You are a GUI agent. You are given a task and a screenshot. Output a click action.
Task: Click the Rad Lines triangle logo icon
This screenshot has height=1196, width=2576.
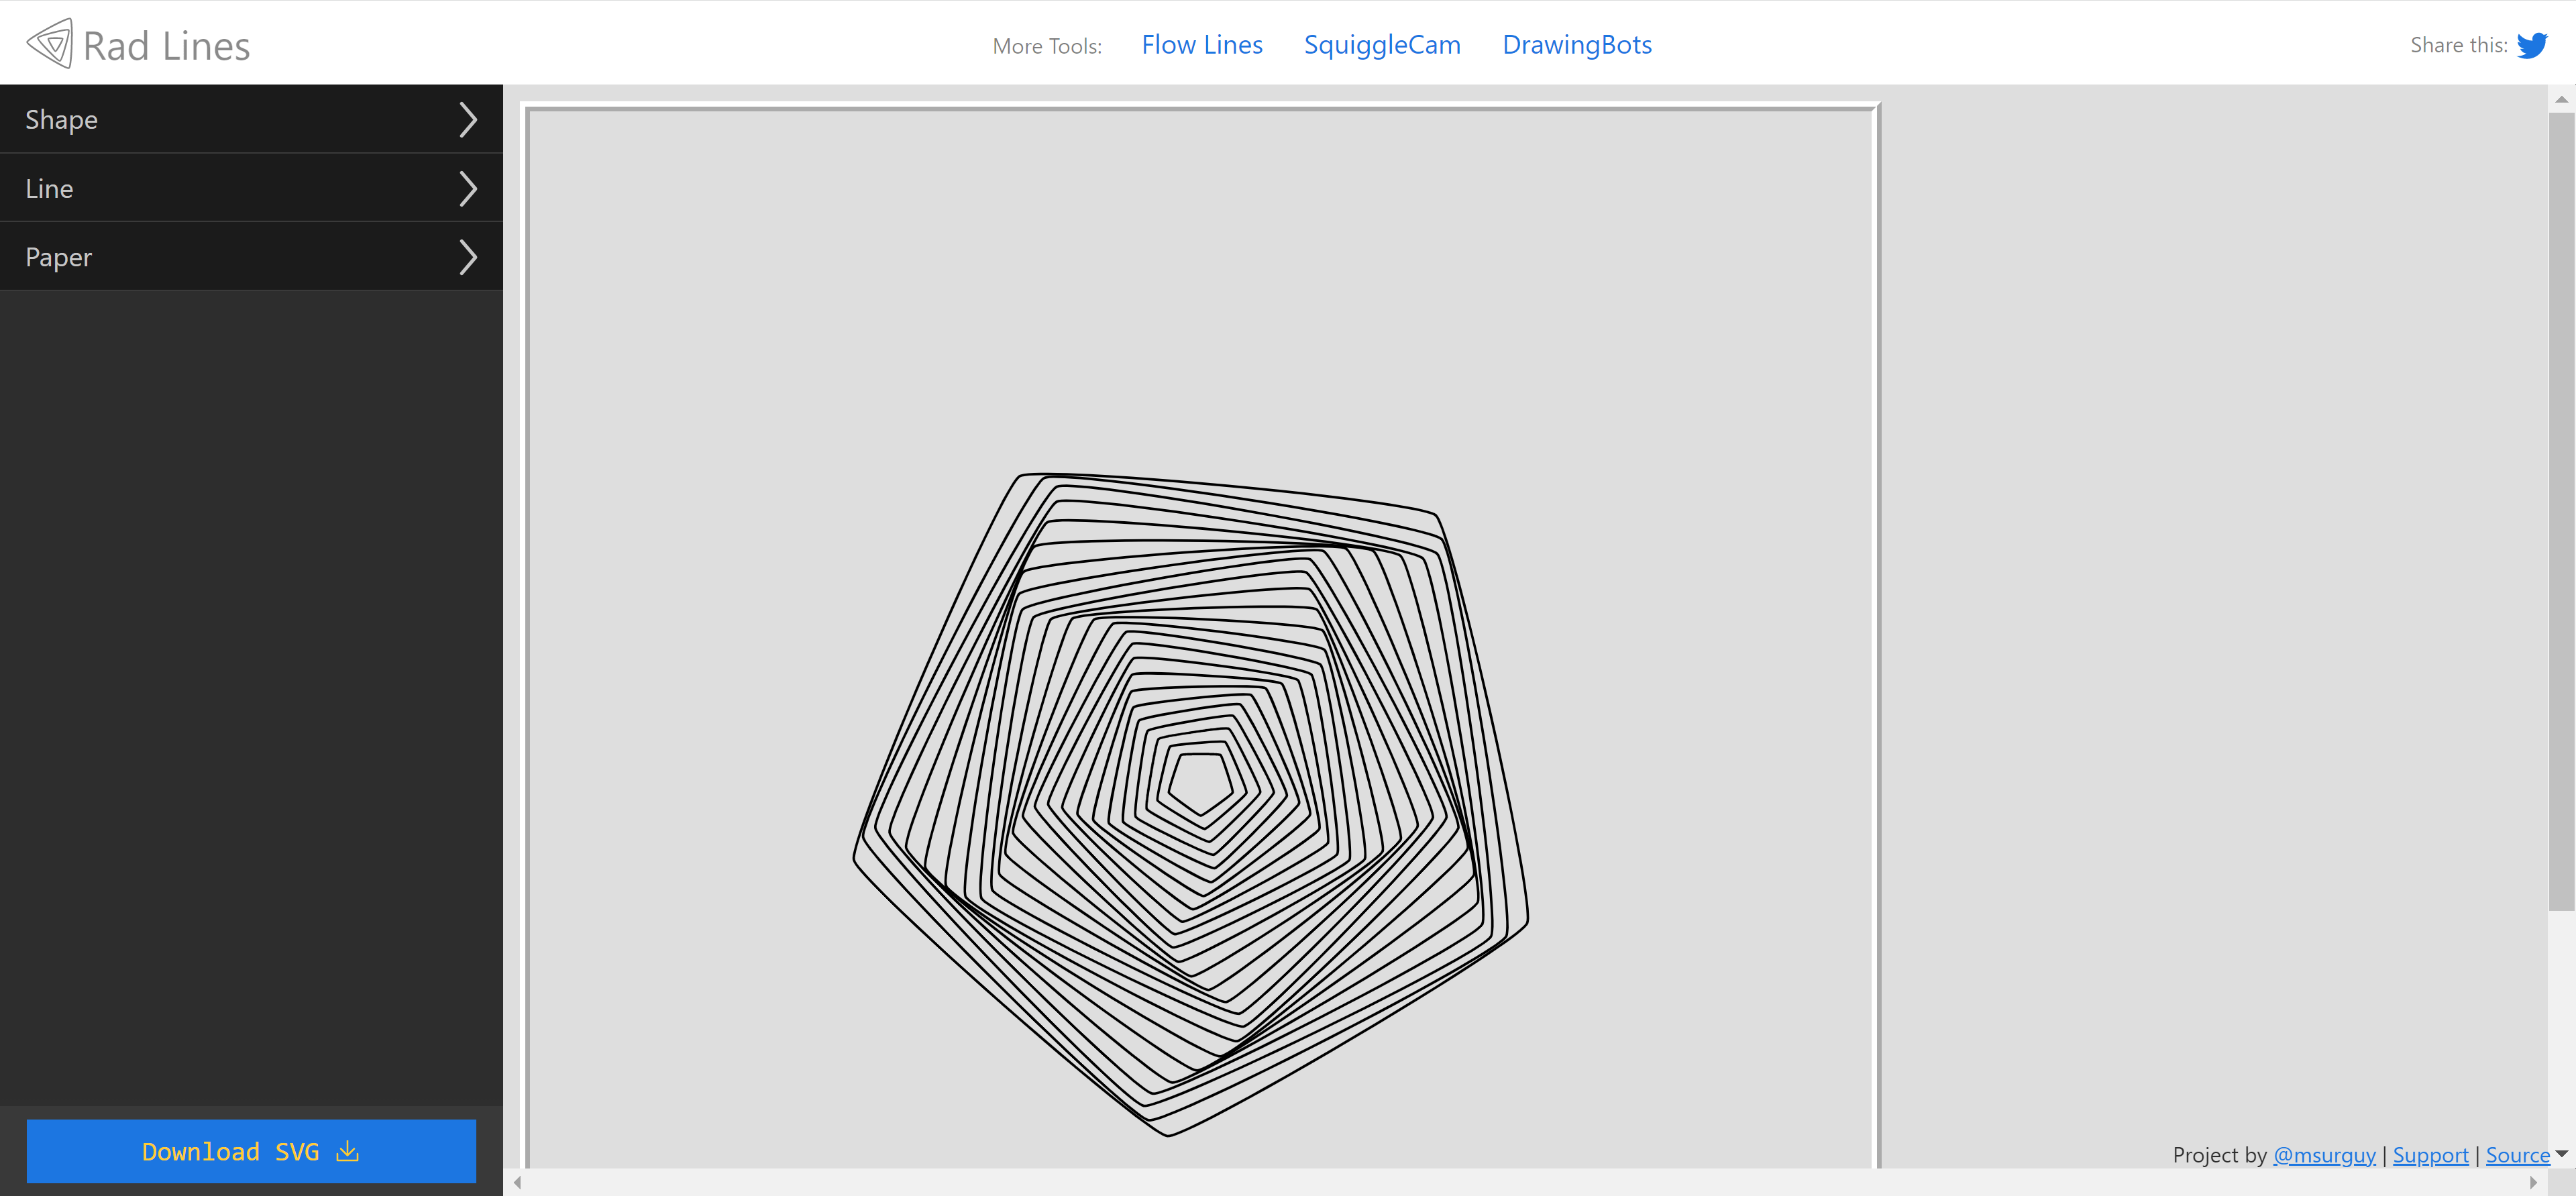coord(50,44)
